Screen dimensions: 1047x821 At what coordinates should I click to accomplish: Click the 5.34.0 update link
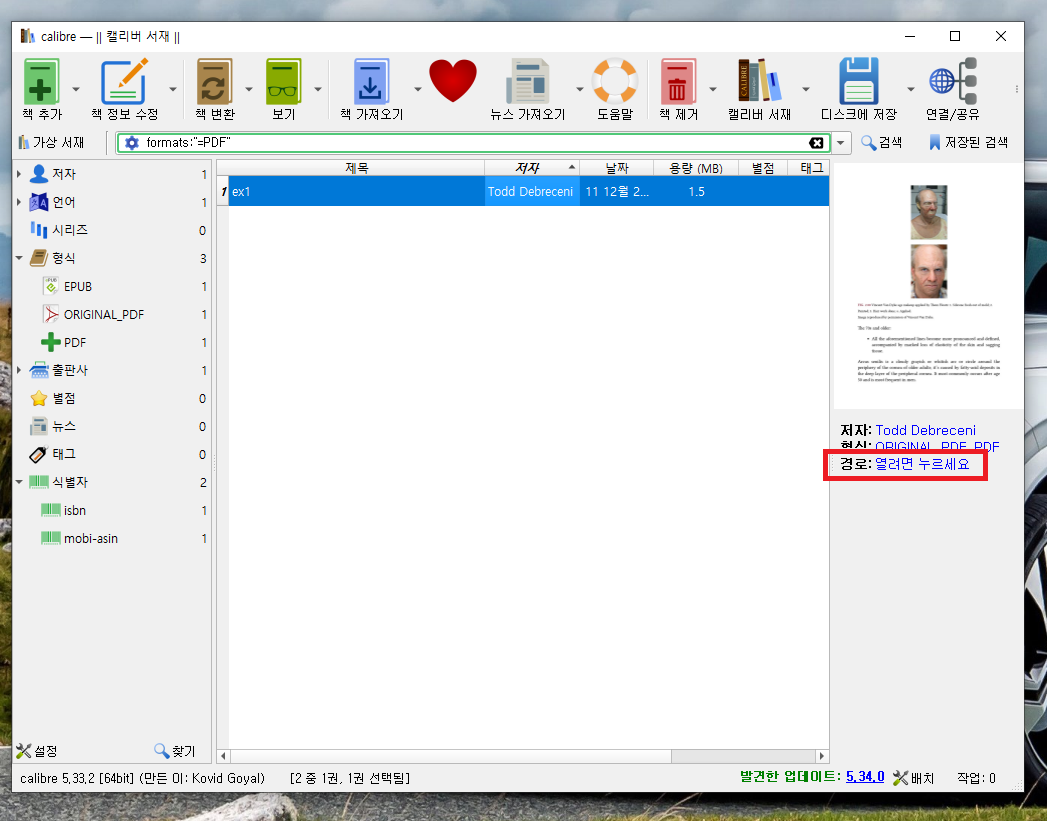[x=865, y=777]
